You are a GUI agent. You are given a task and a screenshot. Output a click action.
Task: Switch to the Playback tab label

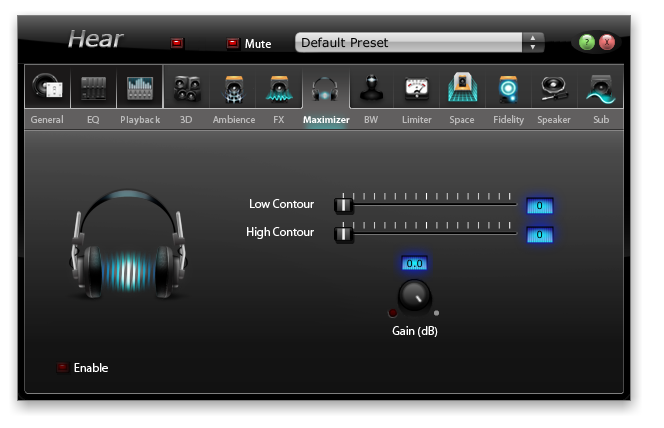click(140, 120)
